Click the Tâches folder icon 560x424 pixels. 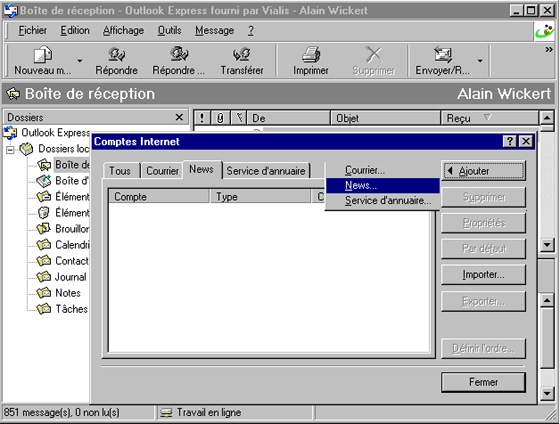point(44,309)
